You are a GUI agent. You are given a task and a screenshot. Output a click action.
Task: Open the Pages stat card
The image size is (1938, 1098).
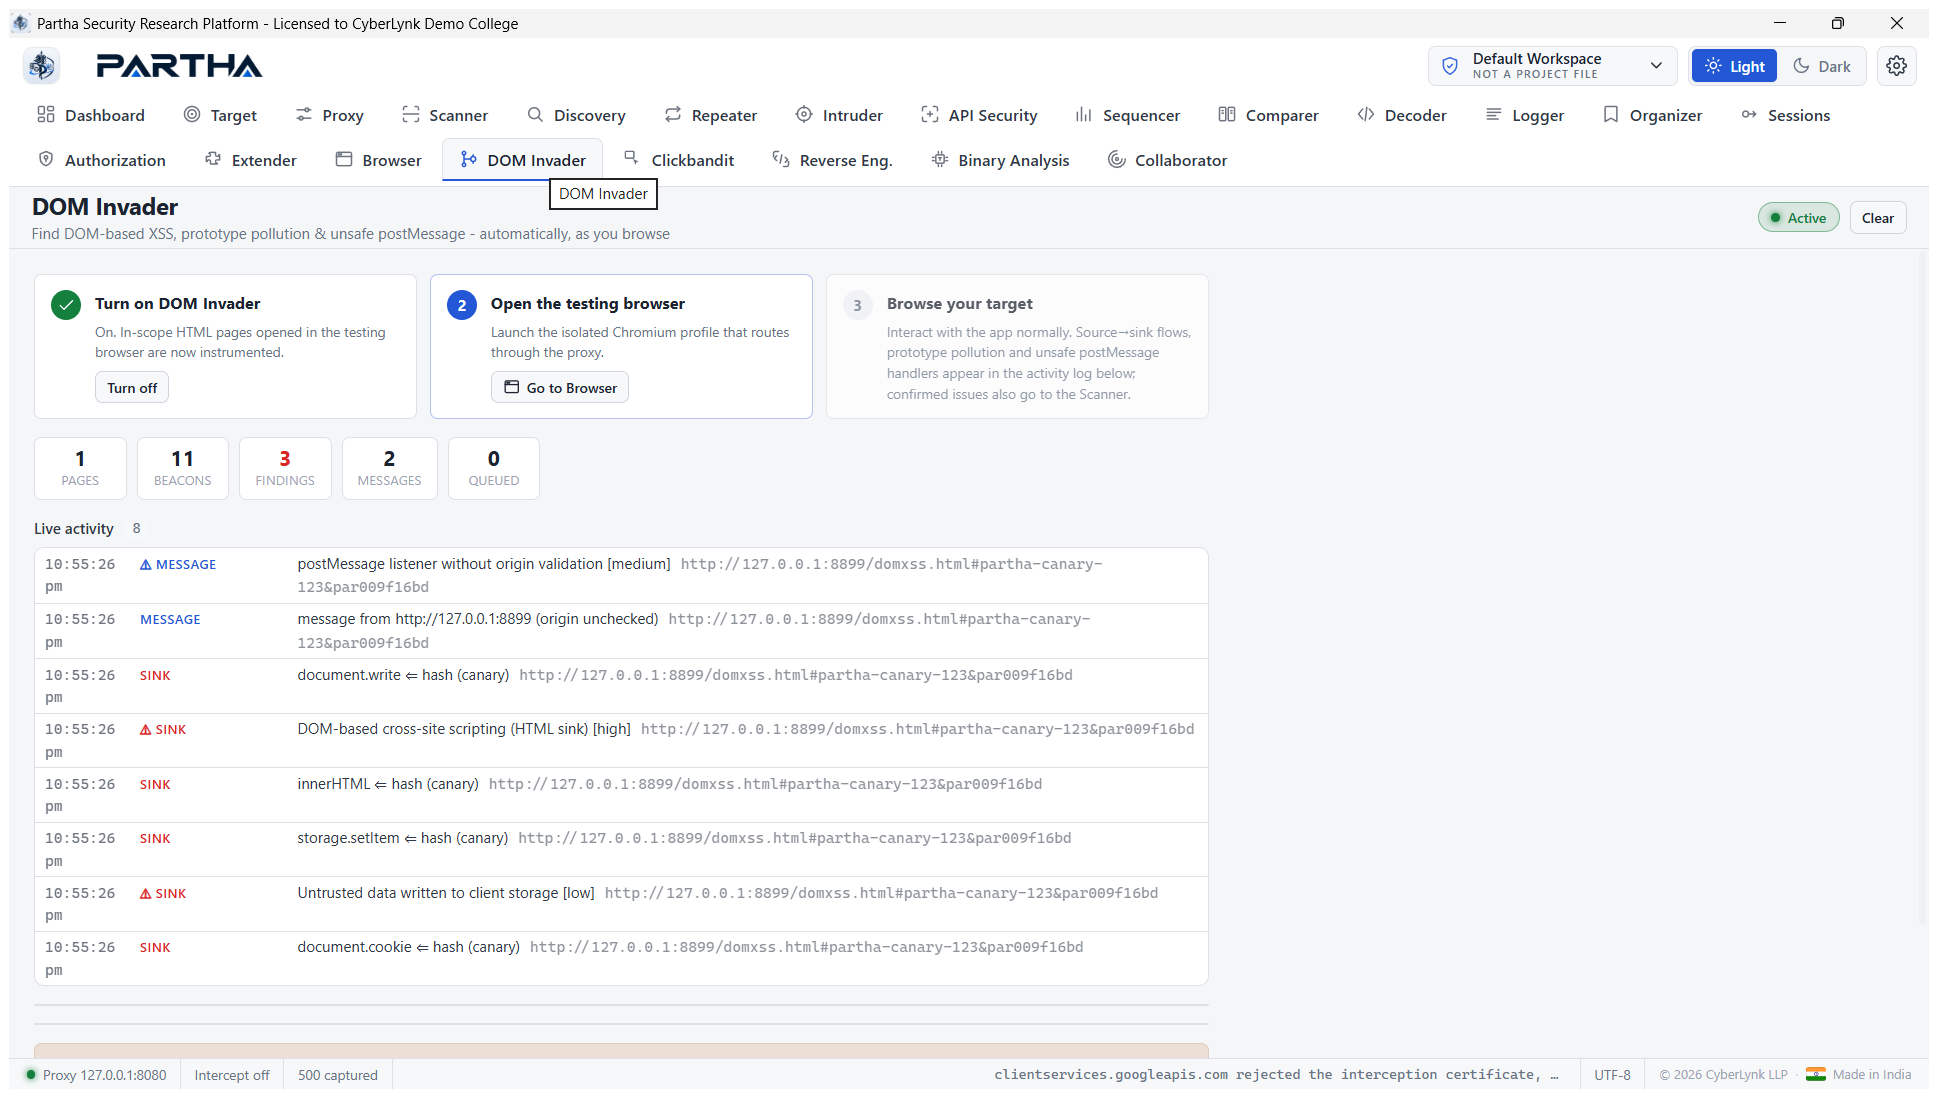(80, 468)
